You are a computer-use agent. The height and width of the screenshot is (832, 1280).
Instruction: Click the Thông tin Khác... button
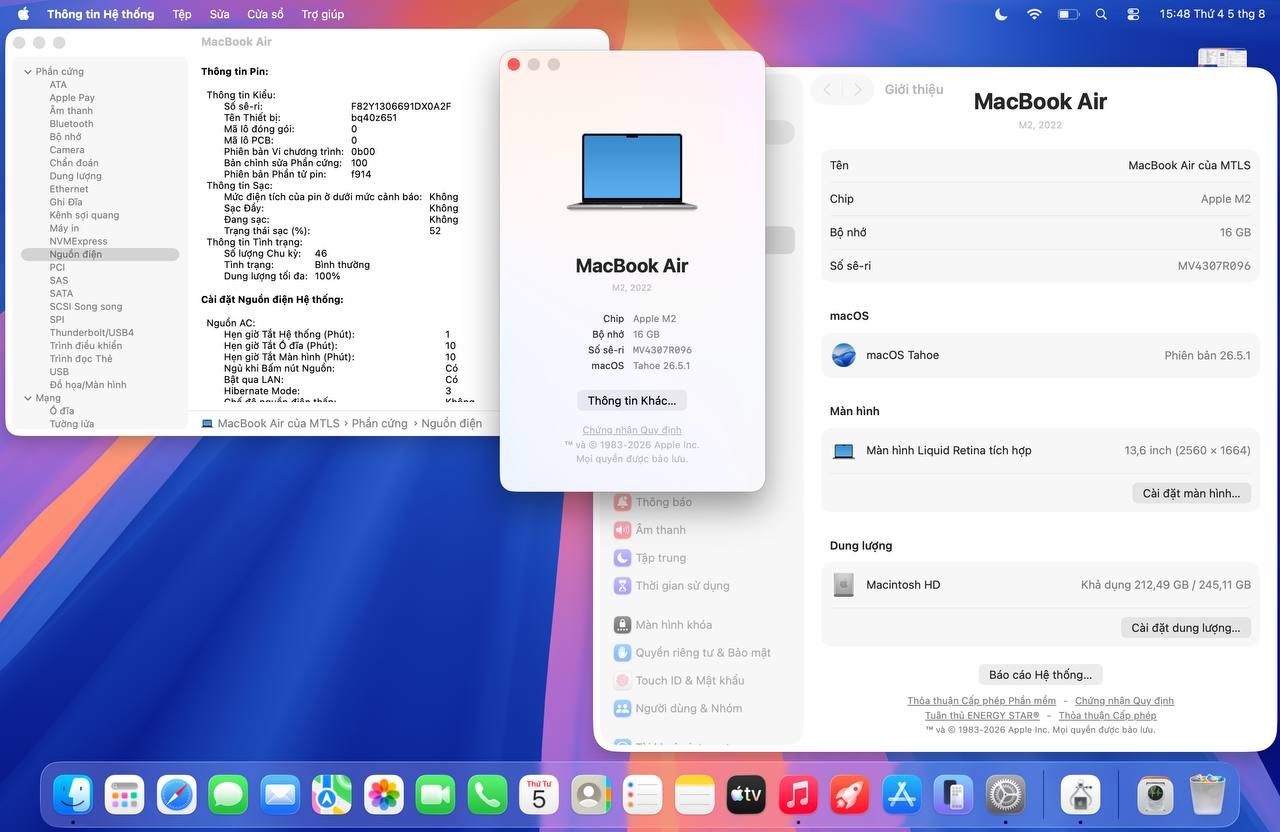click(632, 400)
